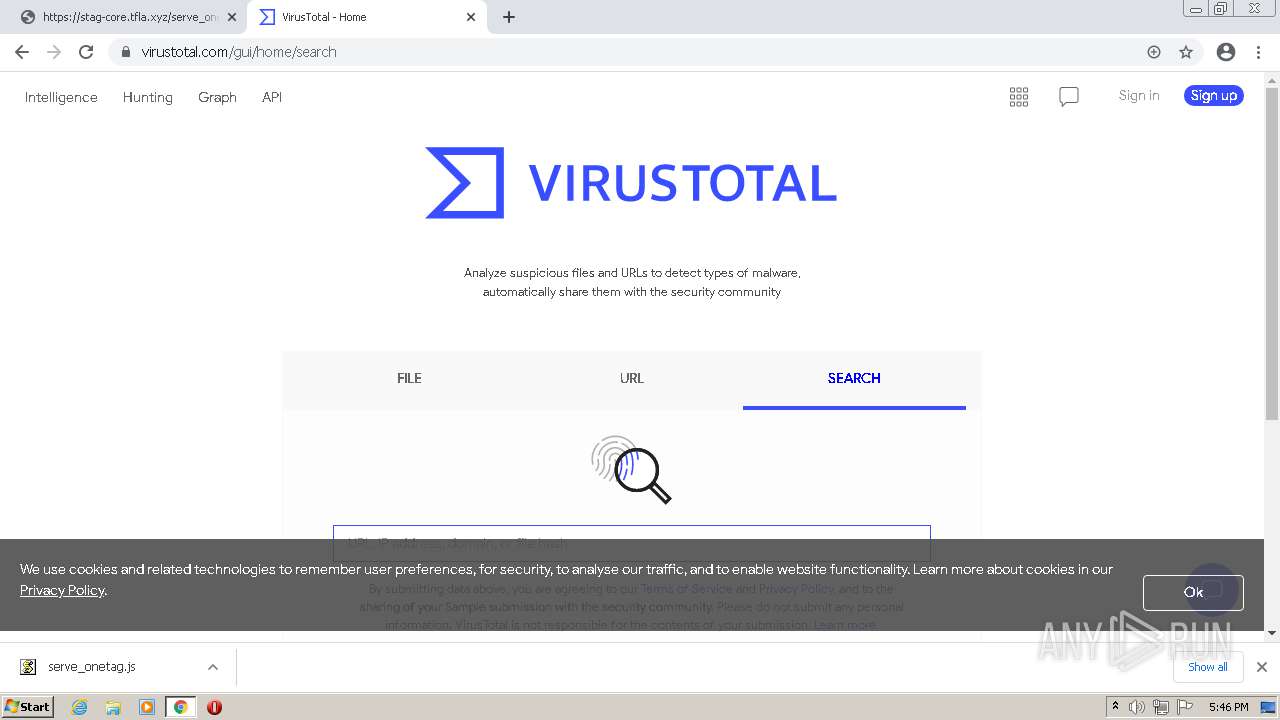Click red stop-sign icon in taskbar
1280x720 pixels.
[x=214, y=707]
